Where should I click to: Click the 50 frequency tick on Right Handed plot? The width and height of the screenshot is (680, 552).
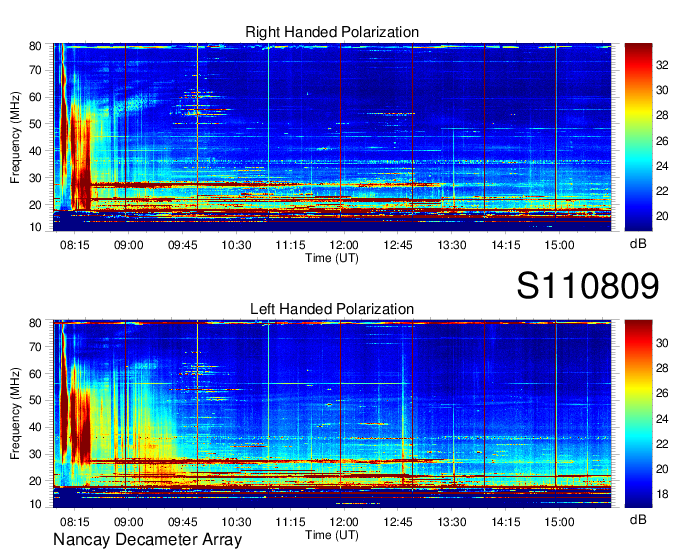click(x=35, y=124)
